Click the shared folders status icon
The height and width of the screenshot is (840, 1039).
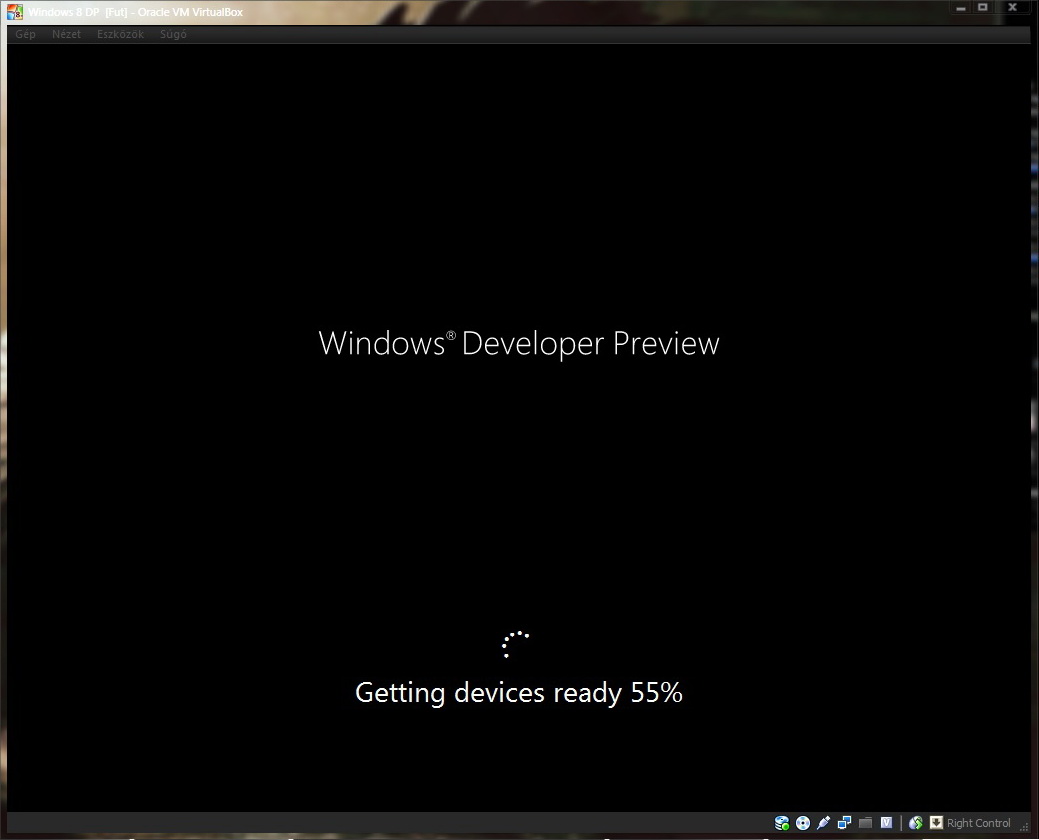865,823
